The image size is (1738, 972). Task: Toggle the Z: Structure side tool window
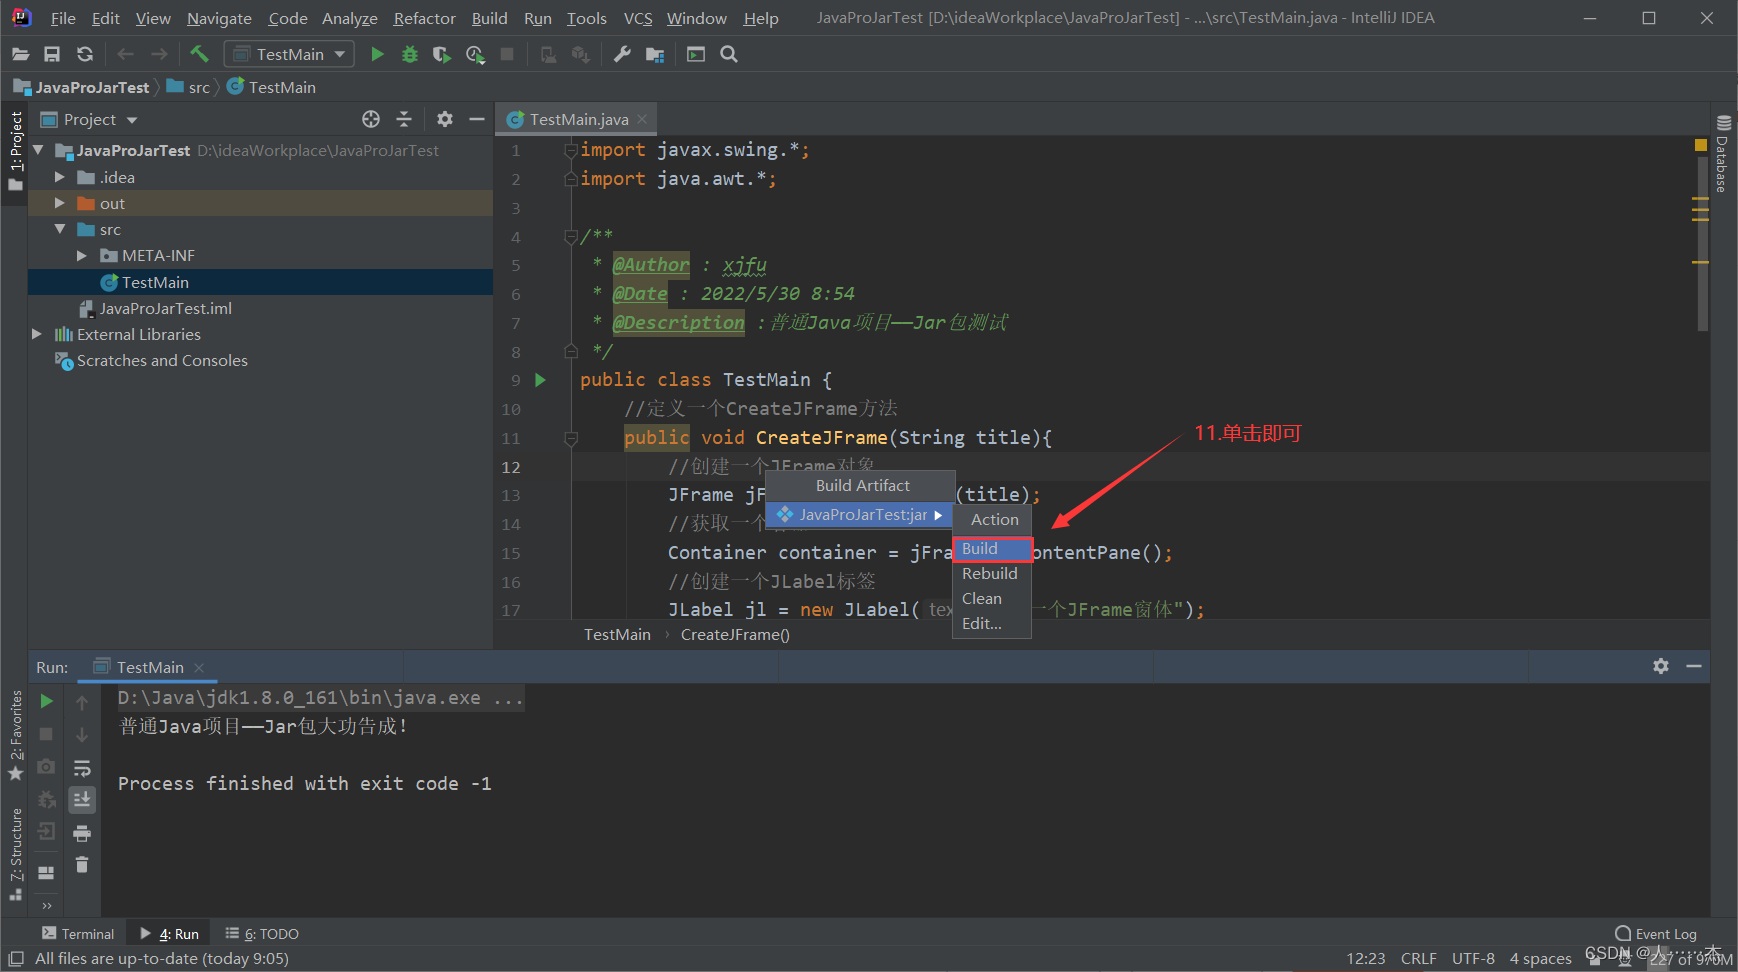click(x=15, y=855)
